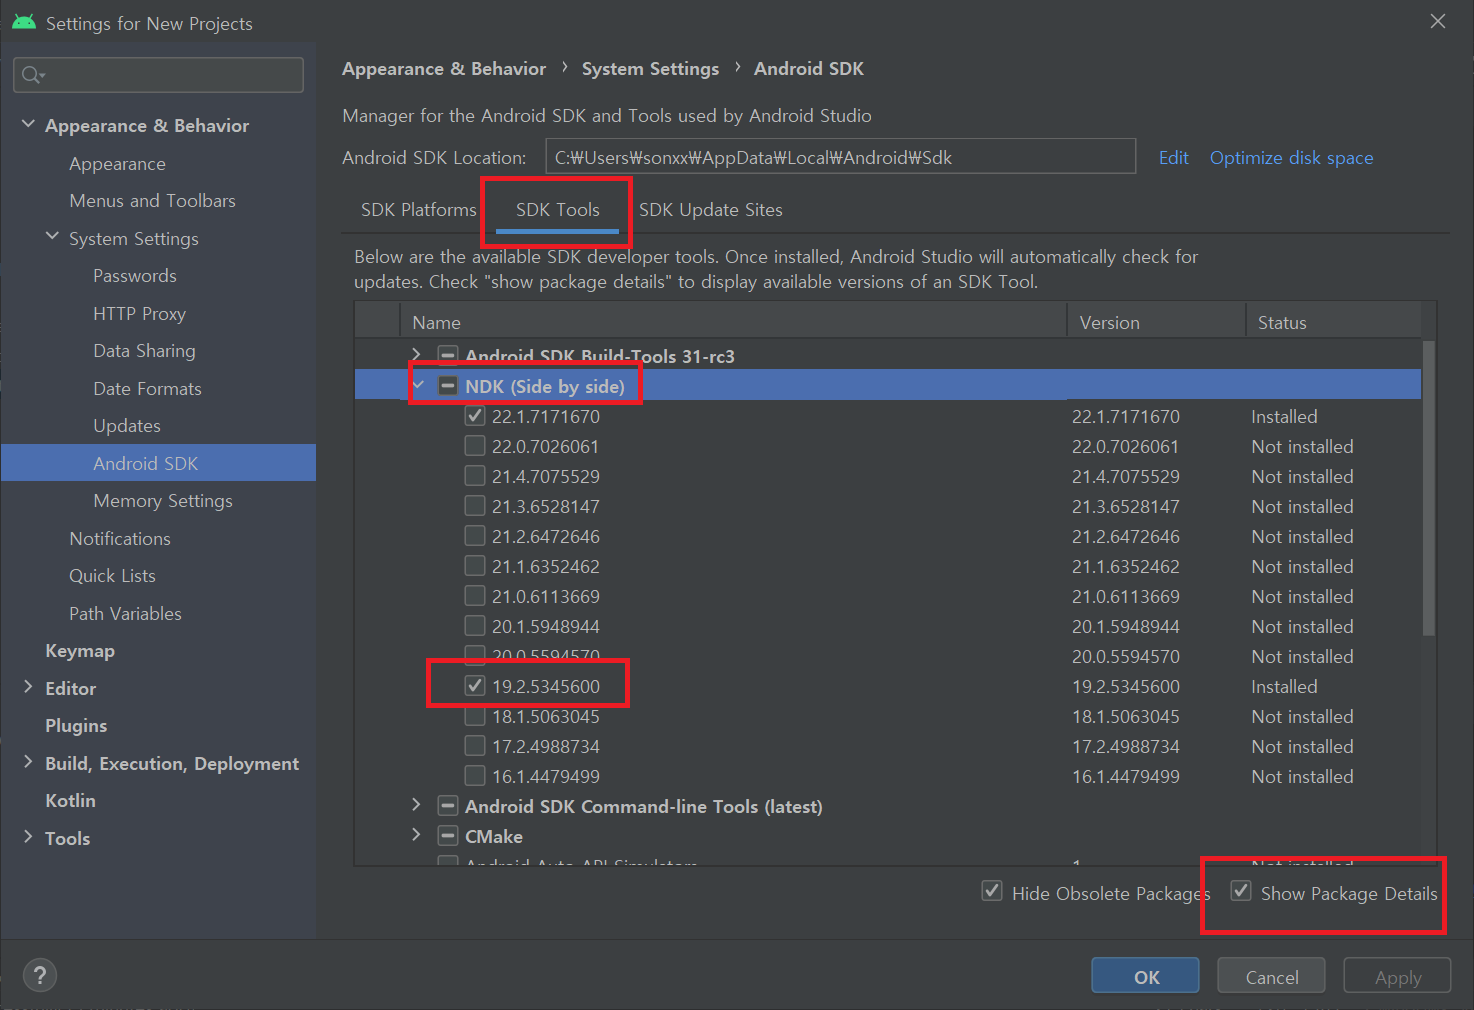Click the search magnifier icon in settings

(x=33, y=75)
